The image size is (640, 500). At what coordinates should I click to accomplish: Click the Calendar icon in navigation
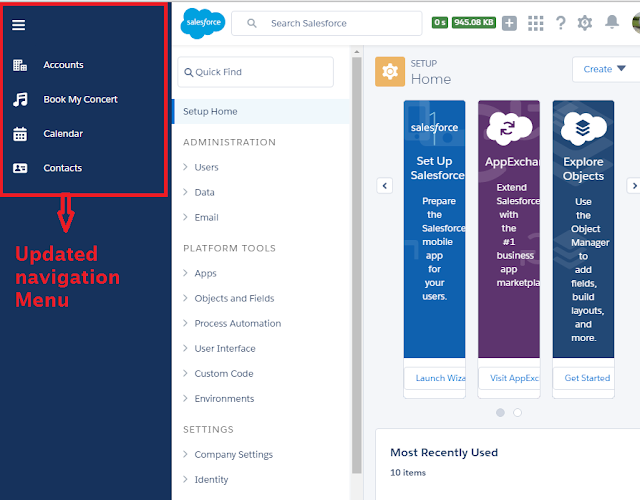pyautogui.click(x=20, y=134)
